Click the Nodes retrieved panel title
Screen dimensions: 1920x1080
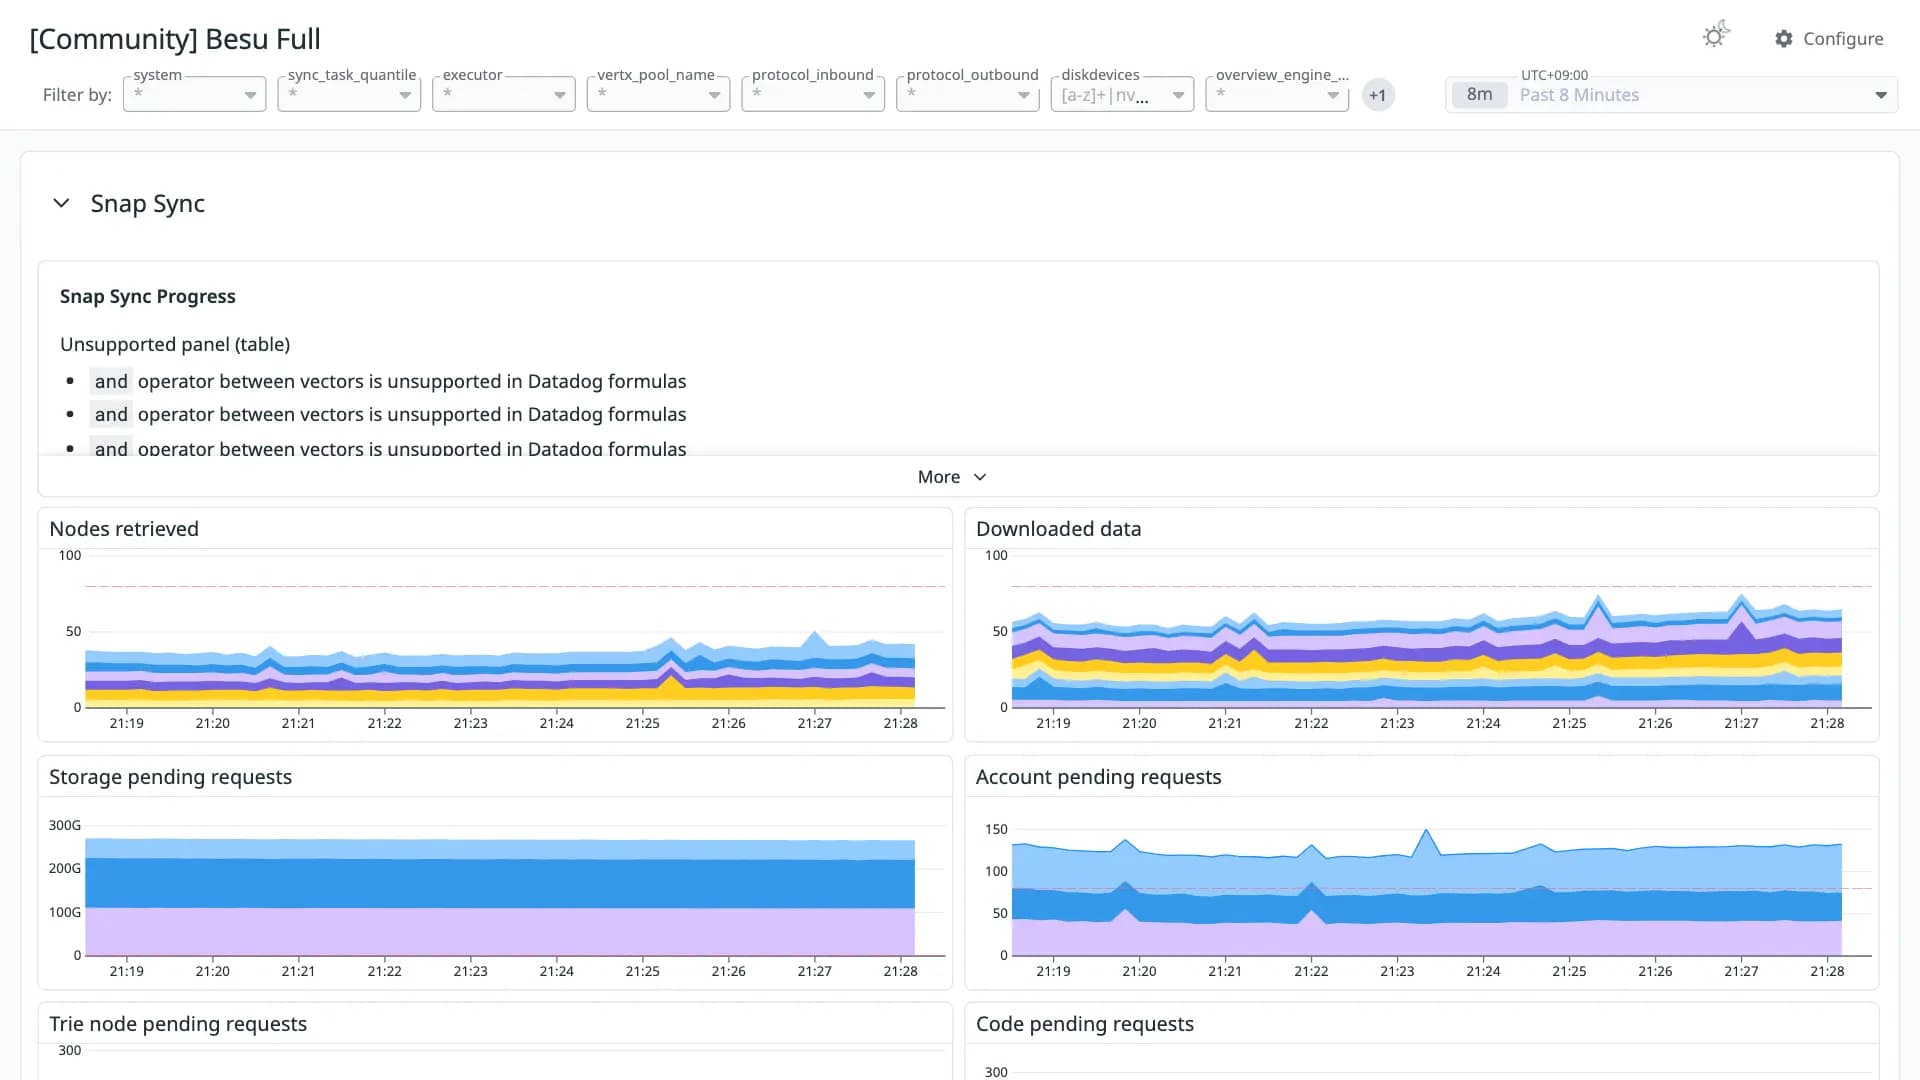(x=124, y=529)
